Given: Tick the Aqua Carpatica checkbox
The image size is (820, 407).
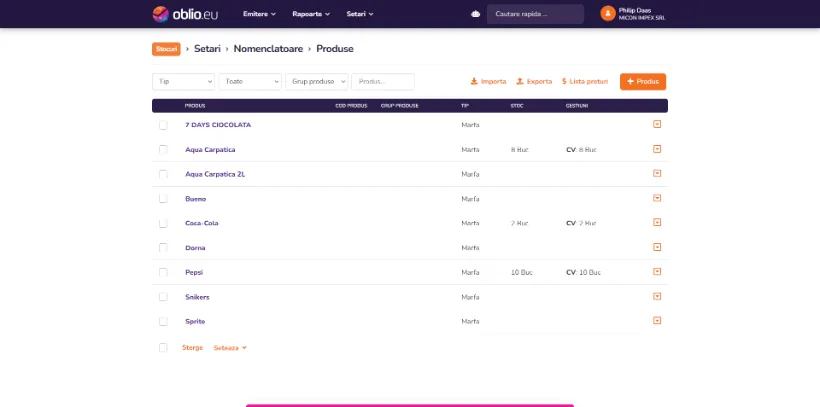Looking at the screenshot, I should (x=163, y=150).
